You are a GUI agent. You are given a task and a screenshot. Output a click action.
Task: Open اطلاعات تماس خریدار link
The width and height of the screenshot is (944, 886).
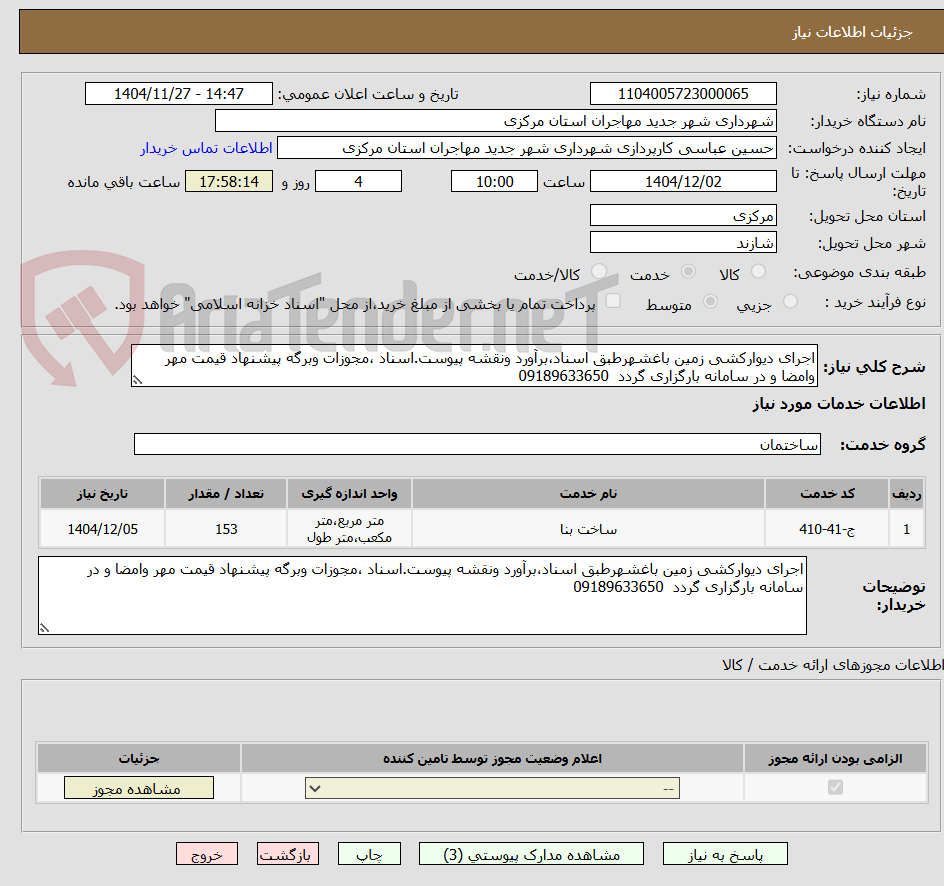pyautogui.click(x=206, y=148)
